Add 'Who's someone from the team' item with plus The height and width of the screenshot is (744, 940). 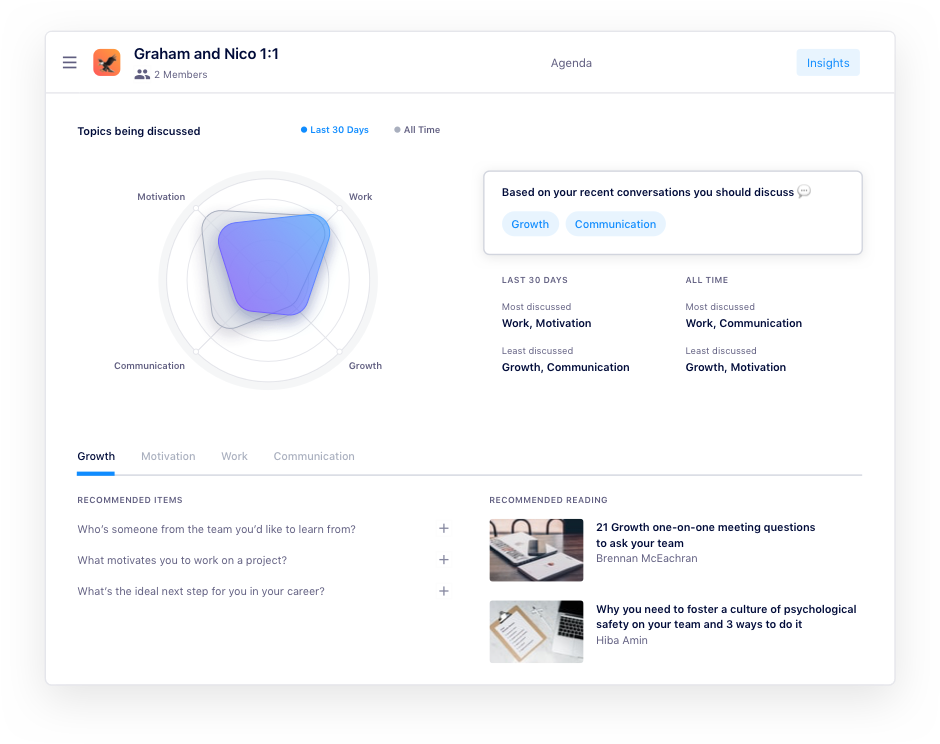point(444,528)
